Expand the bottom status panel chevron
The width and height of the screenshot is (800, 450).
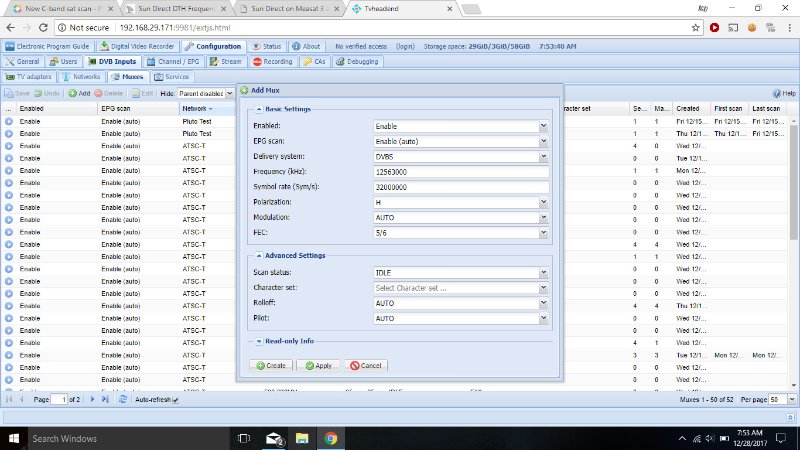pos(790,417)
